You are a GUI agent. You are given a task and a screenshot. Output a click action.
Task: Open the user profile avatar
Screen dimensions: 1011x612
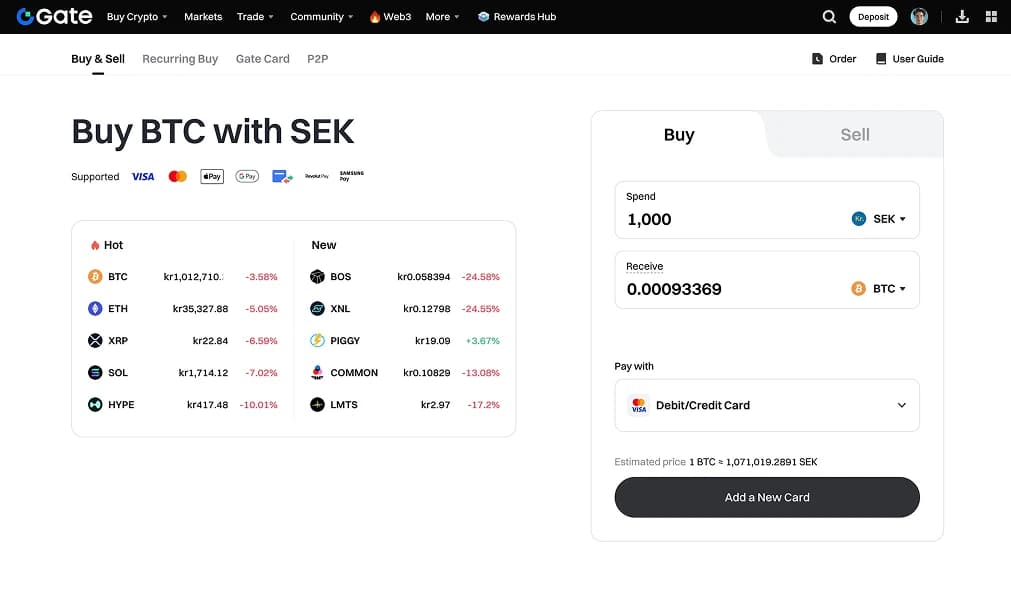(919, 17)
